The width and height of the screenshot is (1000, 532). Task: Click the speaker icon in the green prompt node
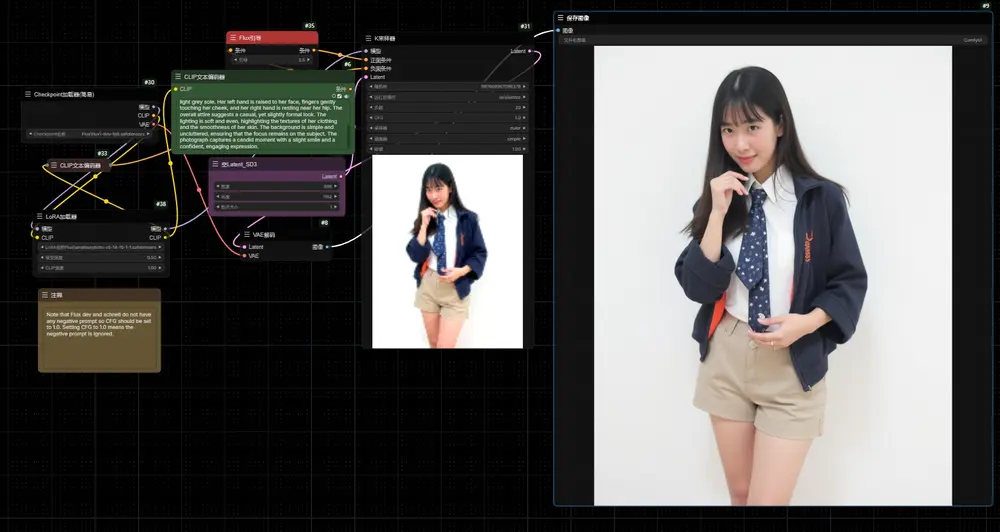click(346, 96)
